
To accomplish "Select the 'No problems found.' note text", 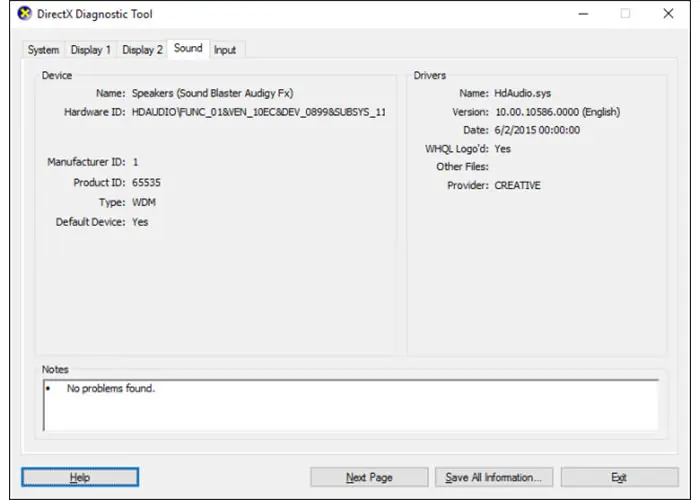I will pos(111,388).
